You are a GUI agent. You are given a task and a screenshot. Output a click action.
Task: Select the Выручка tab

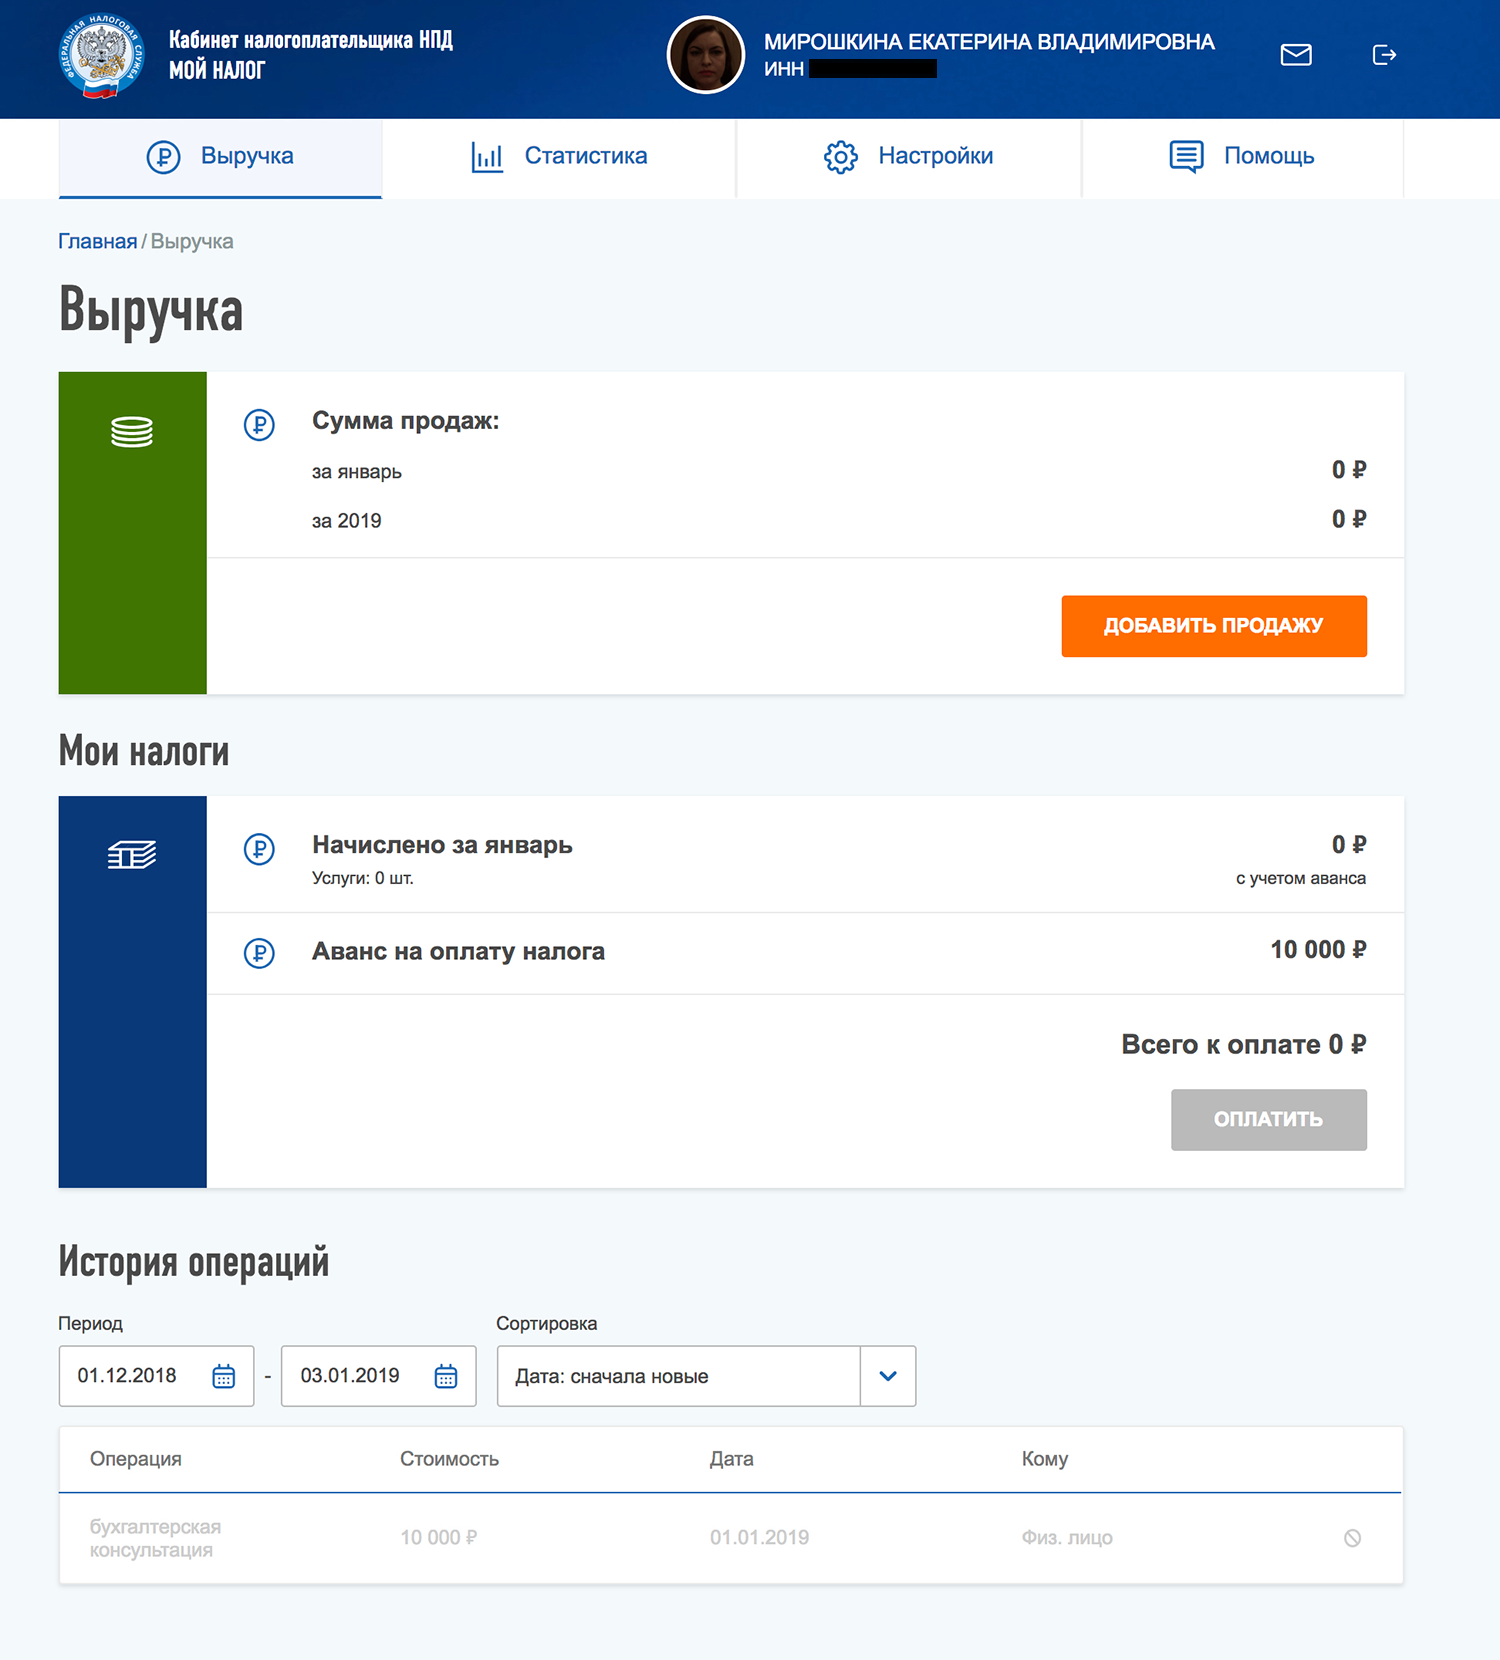click(220, 157)
